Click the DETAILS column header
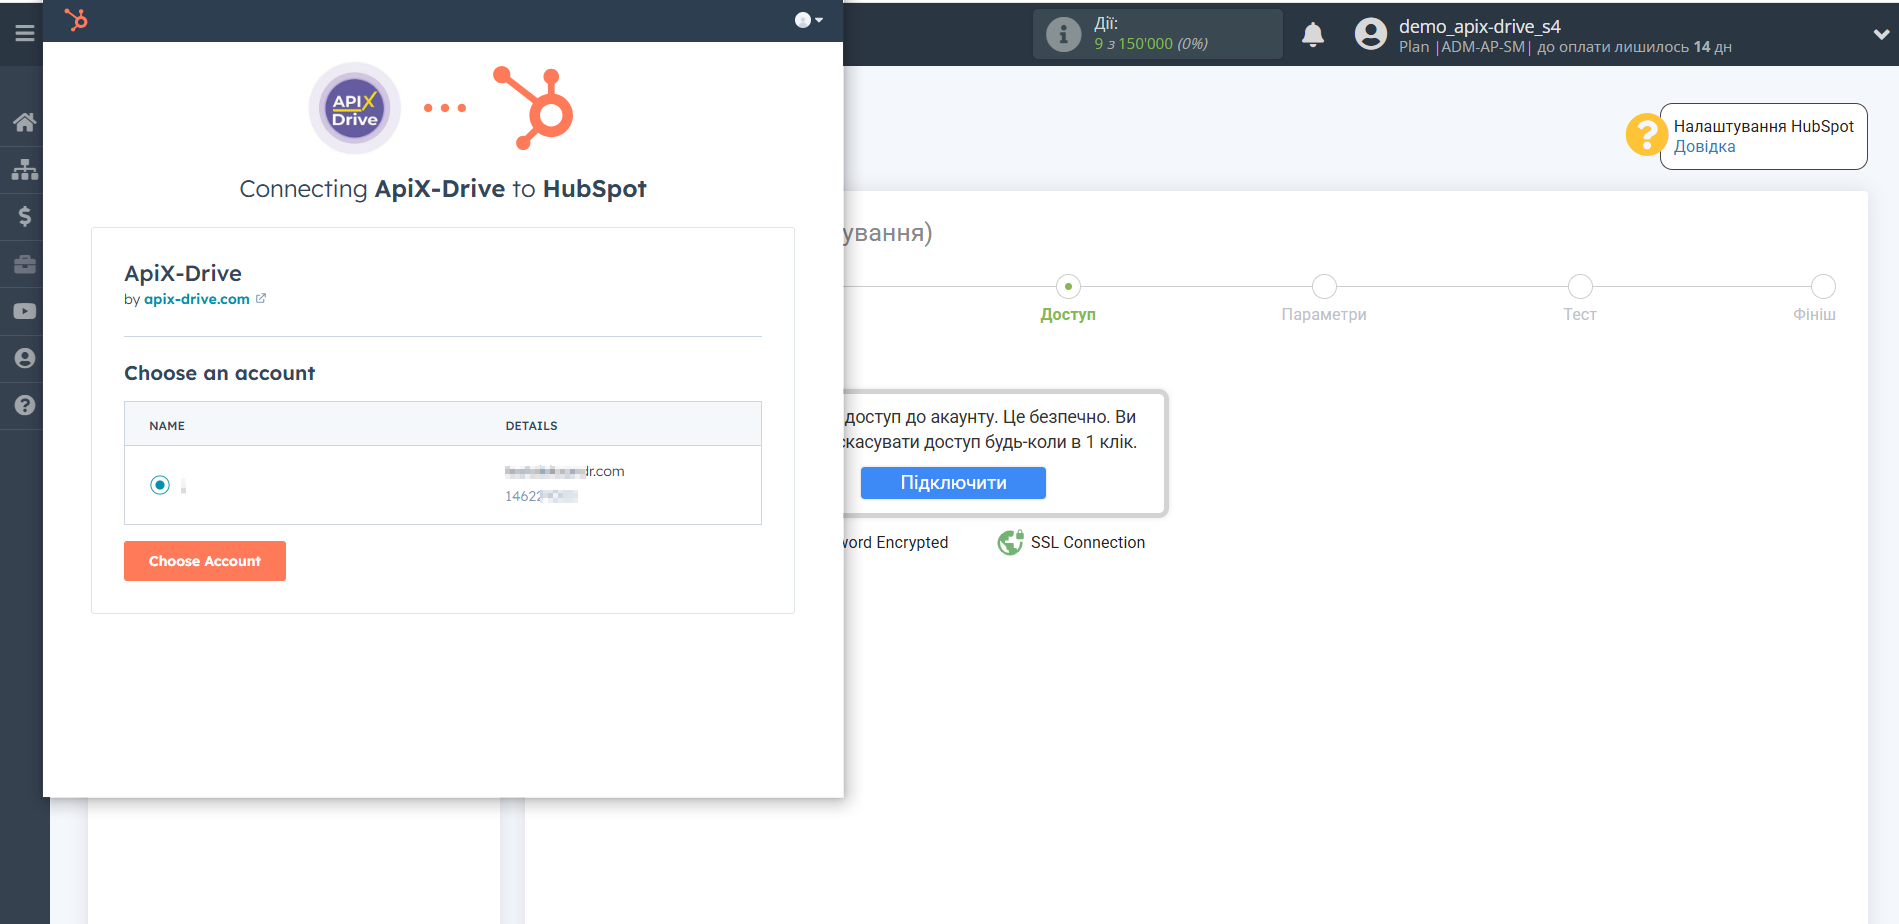 point(531,426)
